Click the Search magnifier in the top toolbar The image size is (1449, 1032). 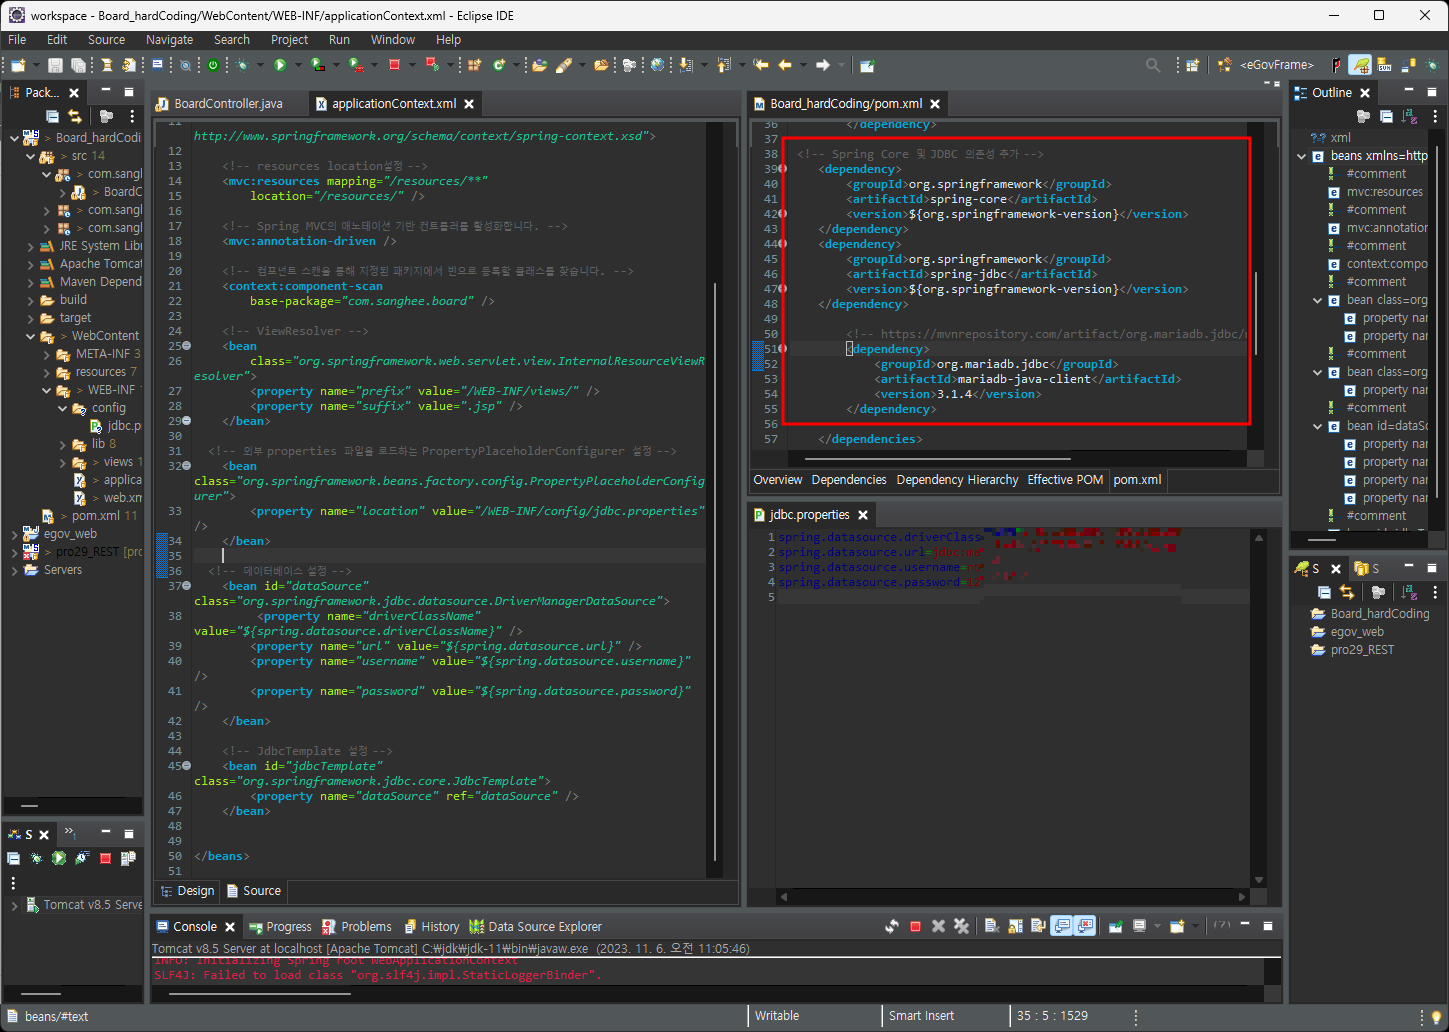tap(1153, 65)
